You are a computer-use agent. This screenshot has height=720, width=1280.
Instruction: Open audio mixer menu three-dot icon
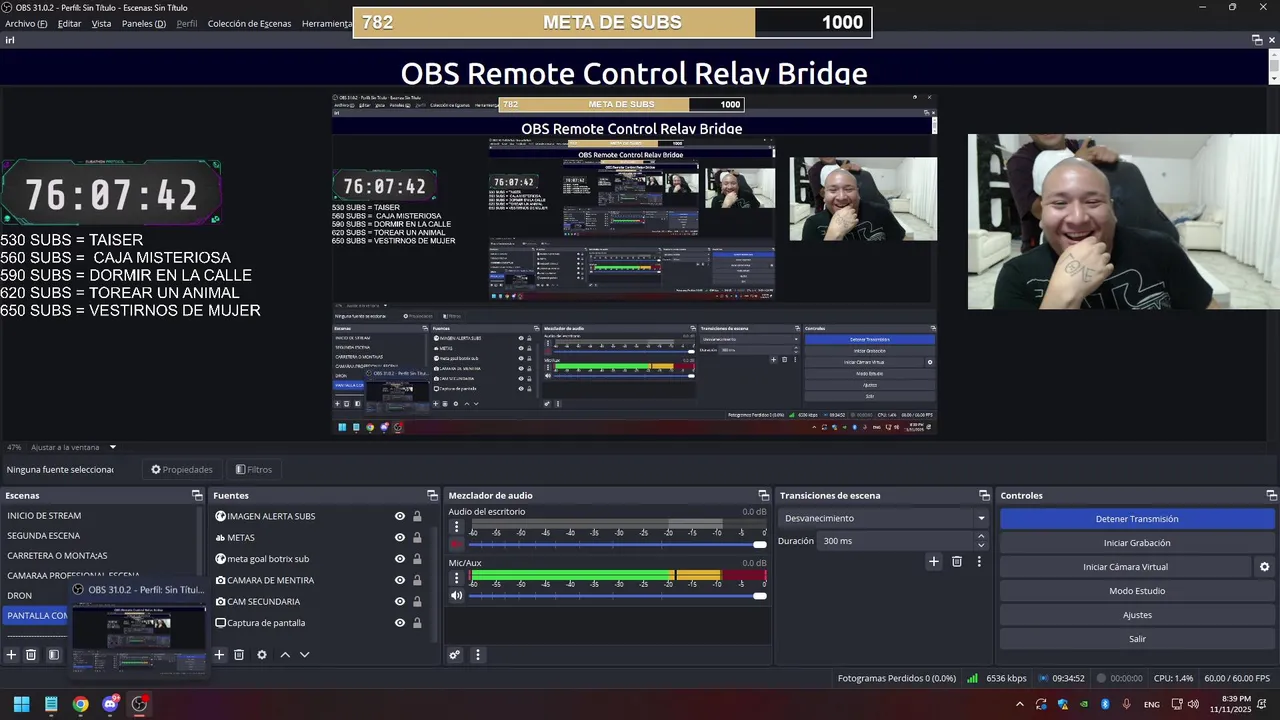pyautogui.click(x=477, y=655)
